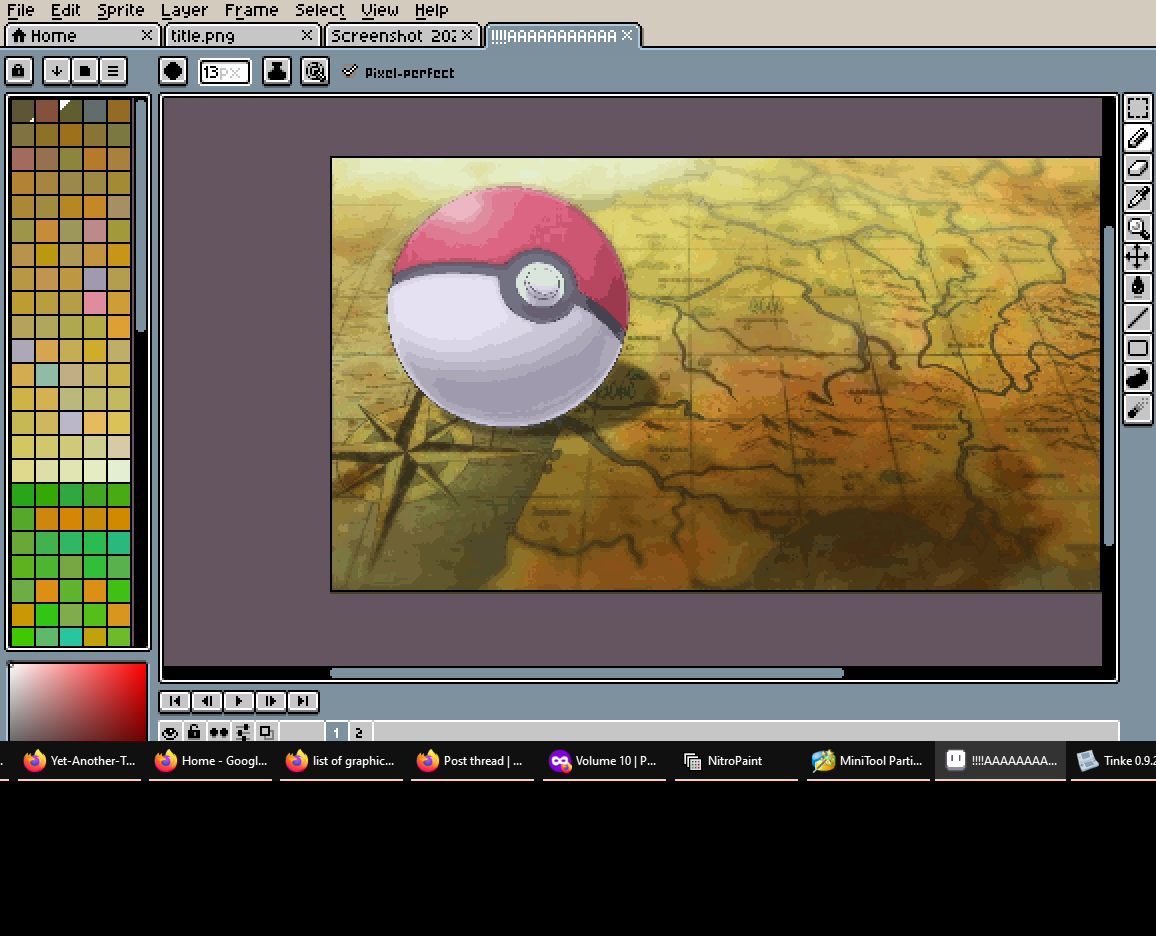The width and height of the screenshot is (1156, 936).
Task: Toggle the timeline layers lock icon
Action: coord(194,732)
